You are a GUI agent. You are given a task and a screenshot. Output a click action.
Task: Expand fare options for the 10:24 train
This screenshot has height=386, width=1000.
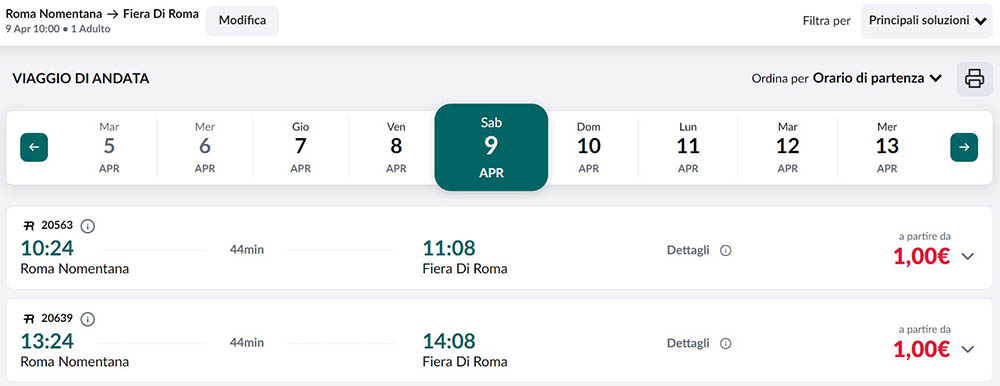(x=967, y=256)
